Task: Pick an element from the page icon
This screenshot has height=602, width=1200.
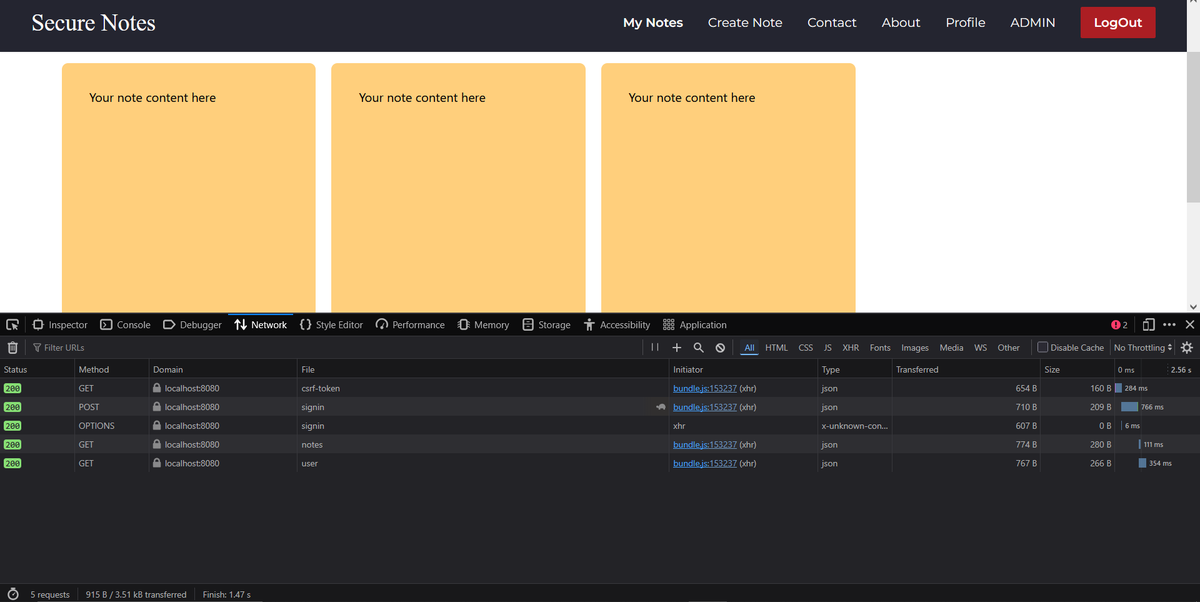Action: point(12,325)
